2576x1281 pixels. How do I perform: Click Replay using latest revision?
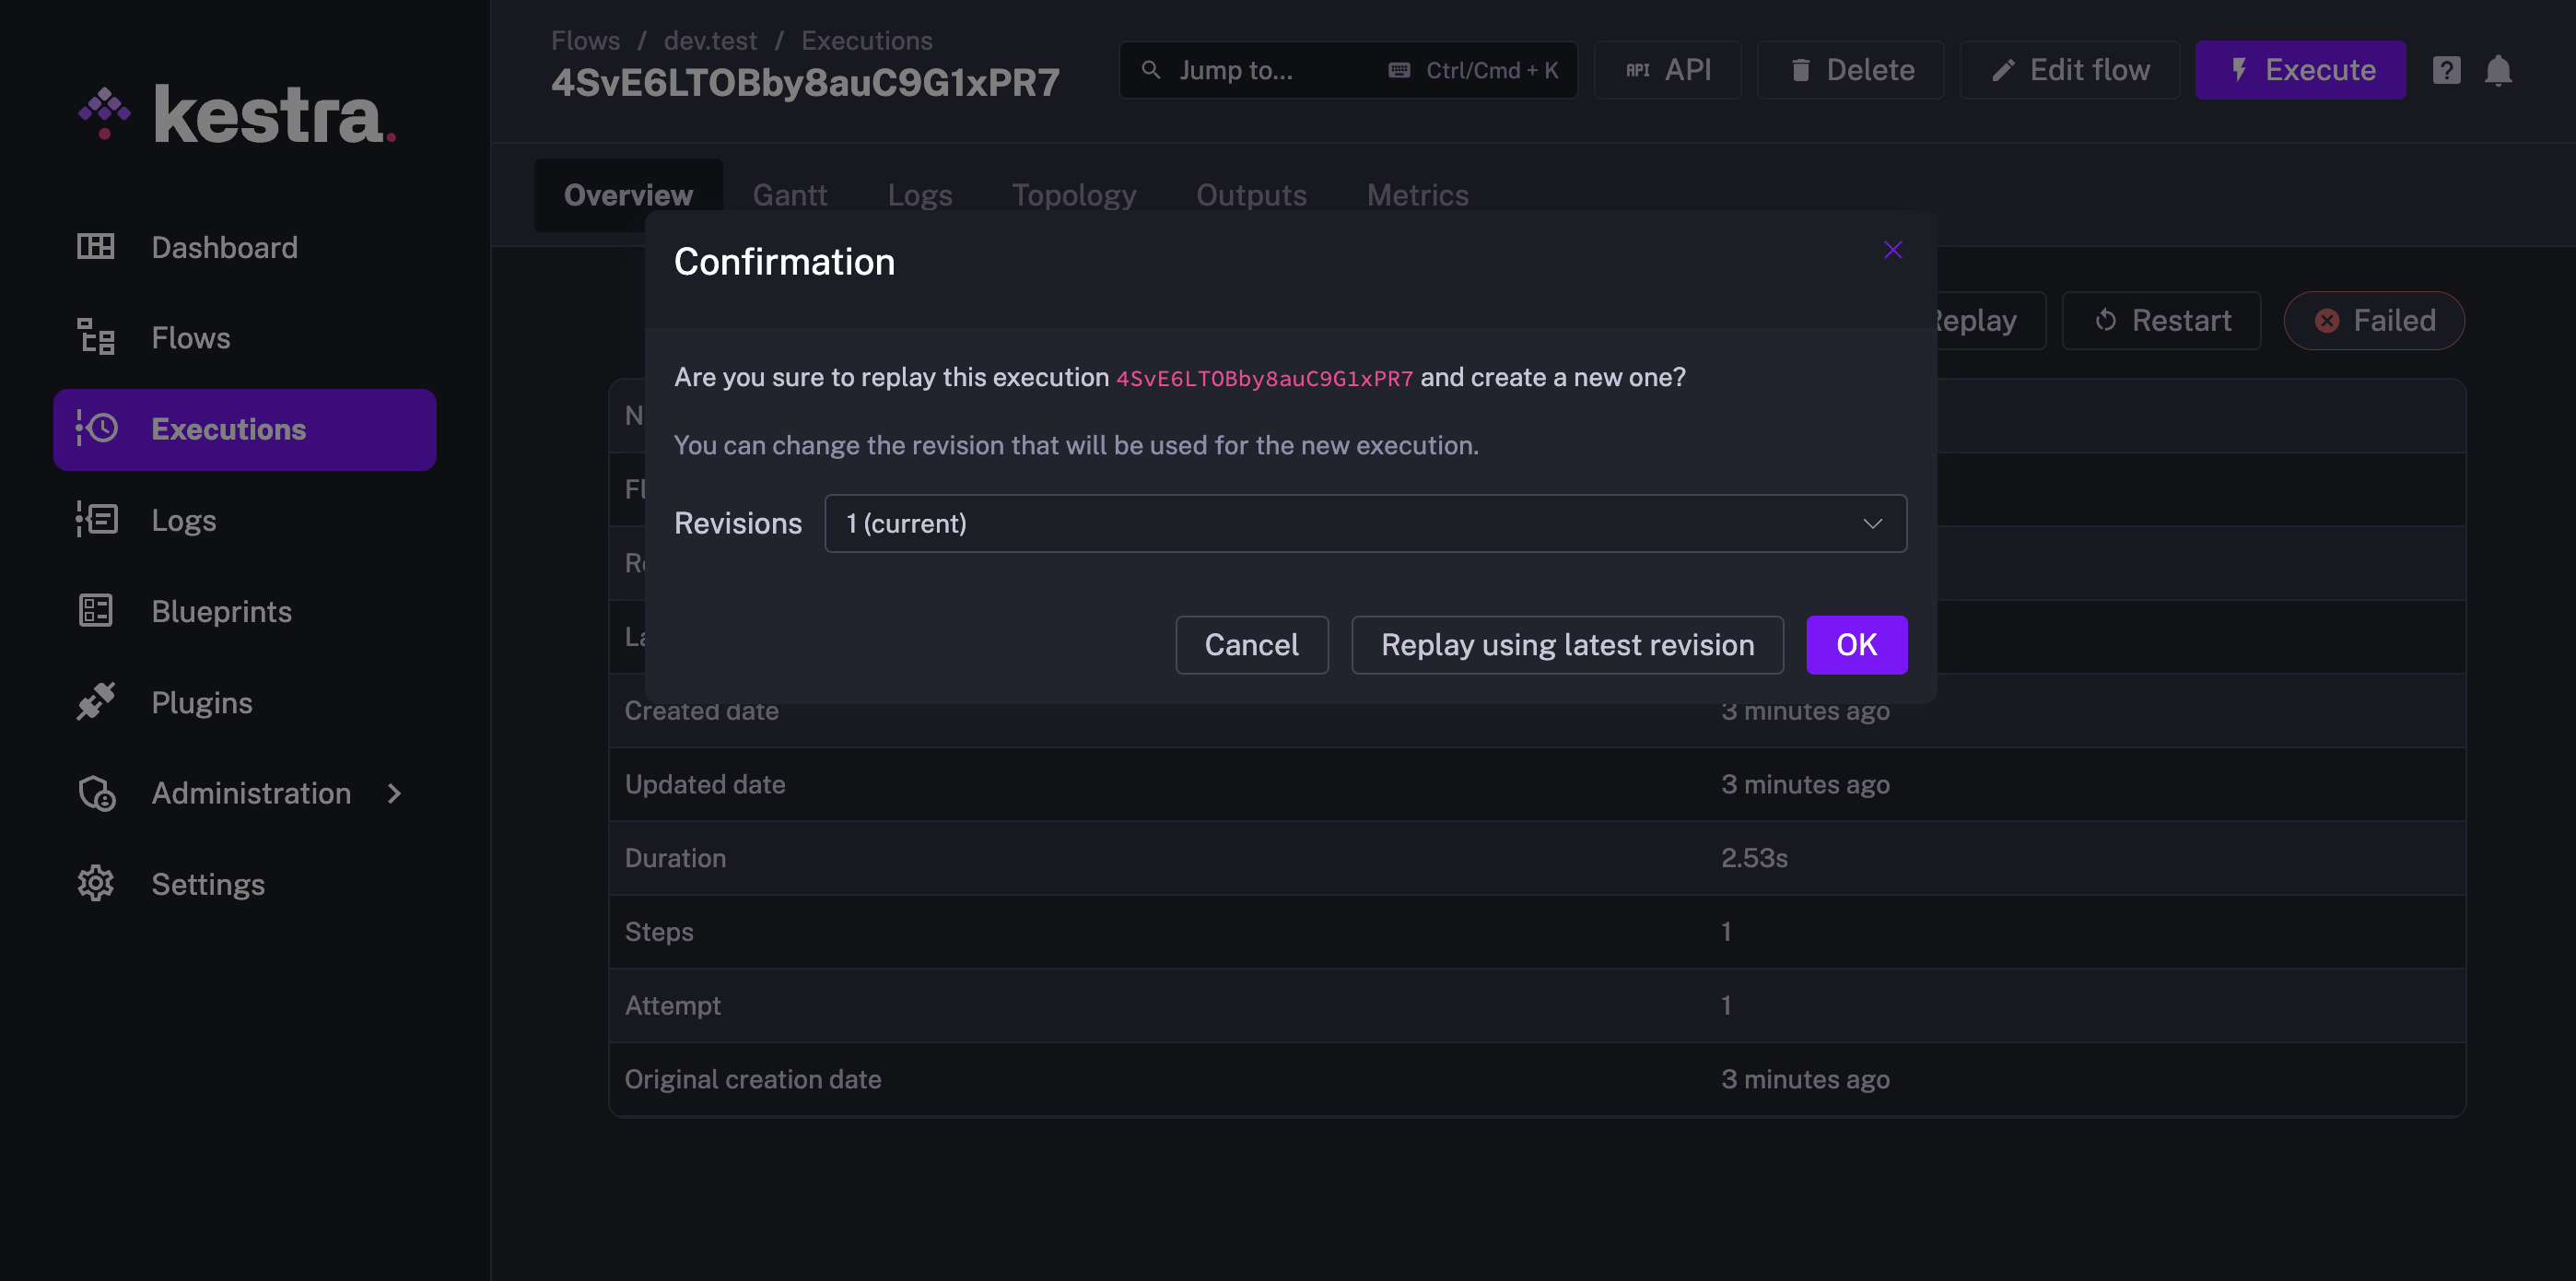pos(1566,645)
